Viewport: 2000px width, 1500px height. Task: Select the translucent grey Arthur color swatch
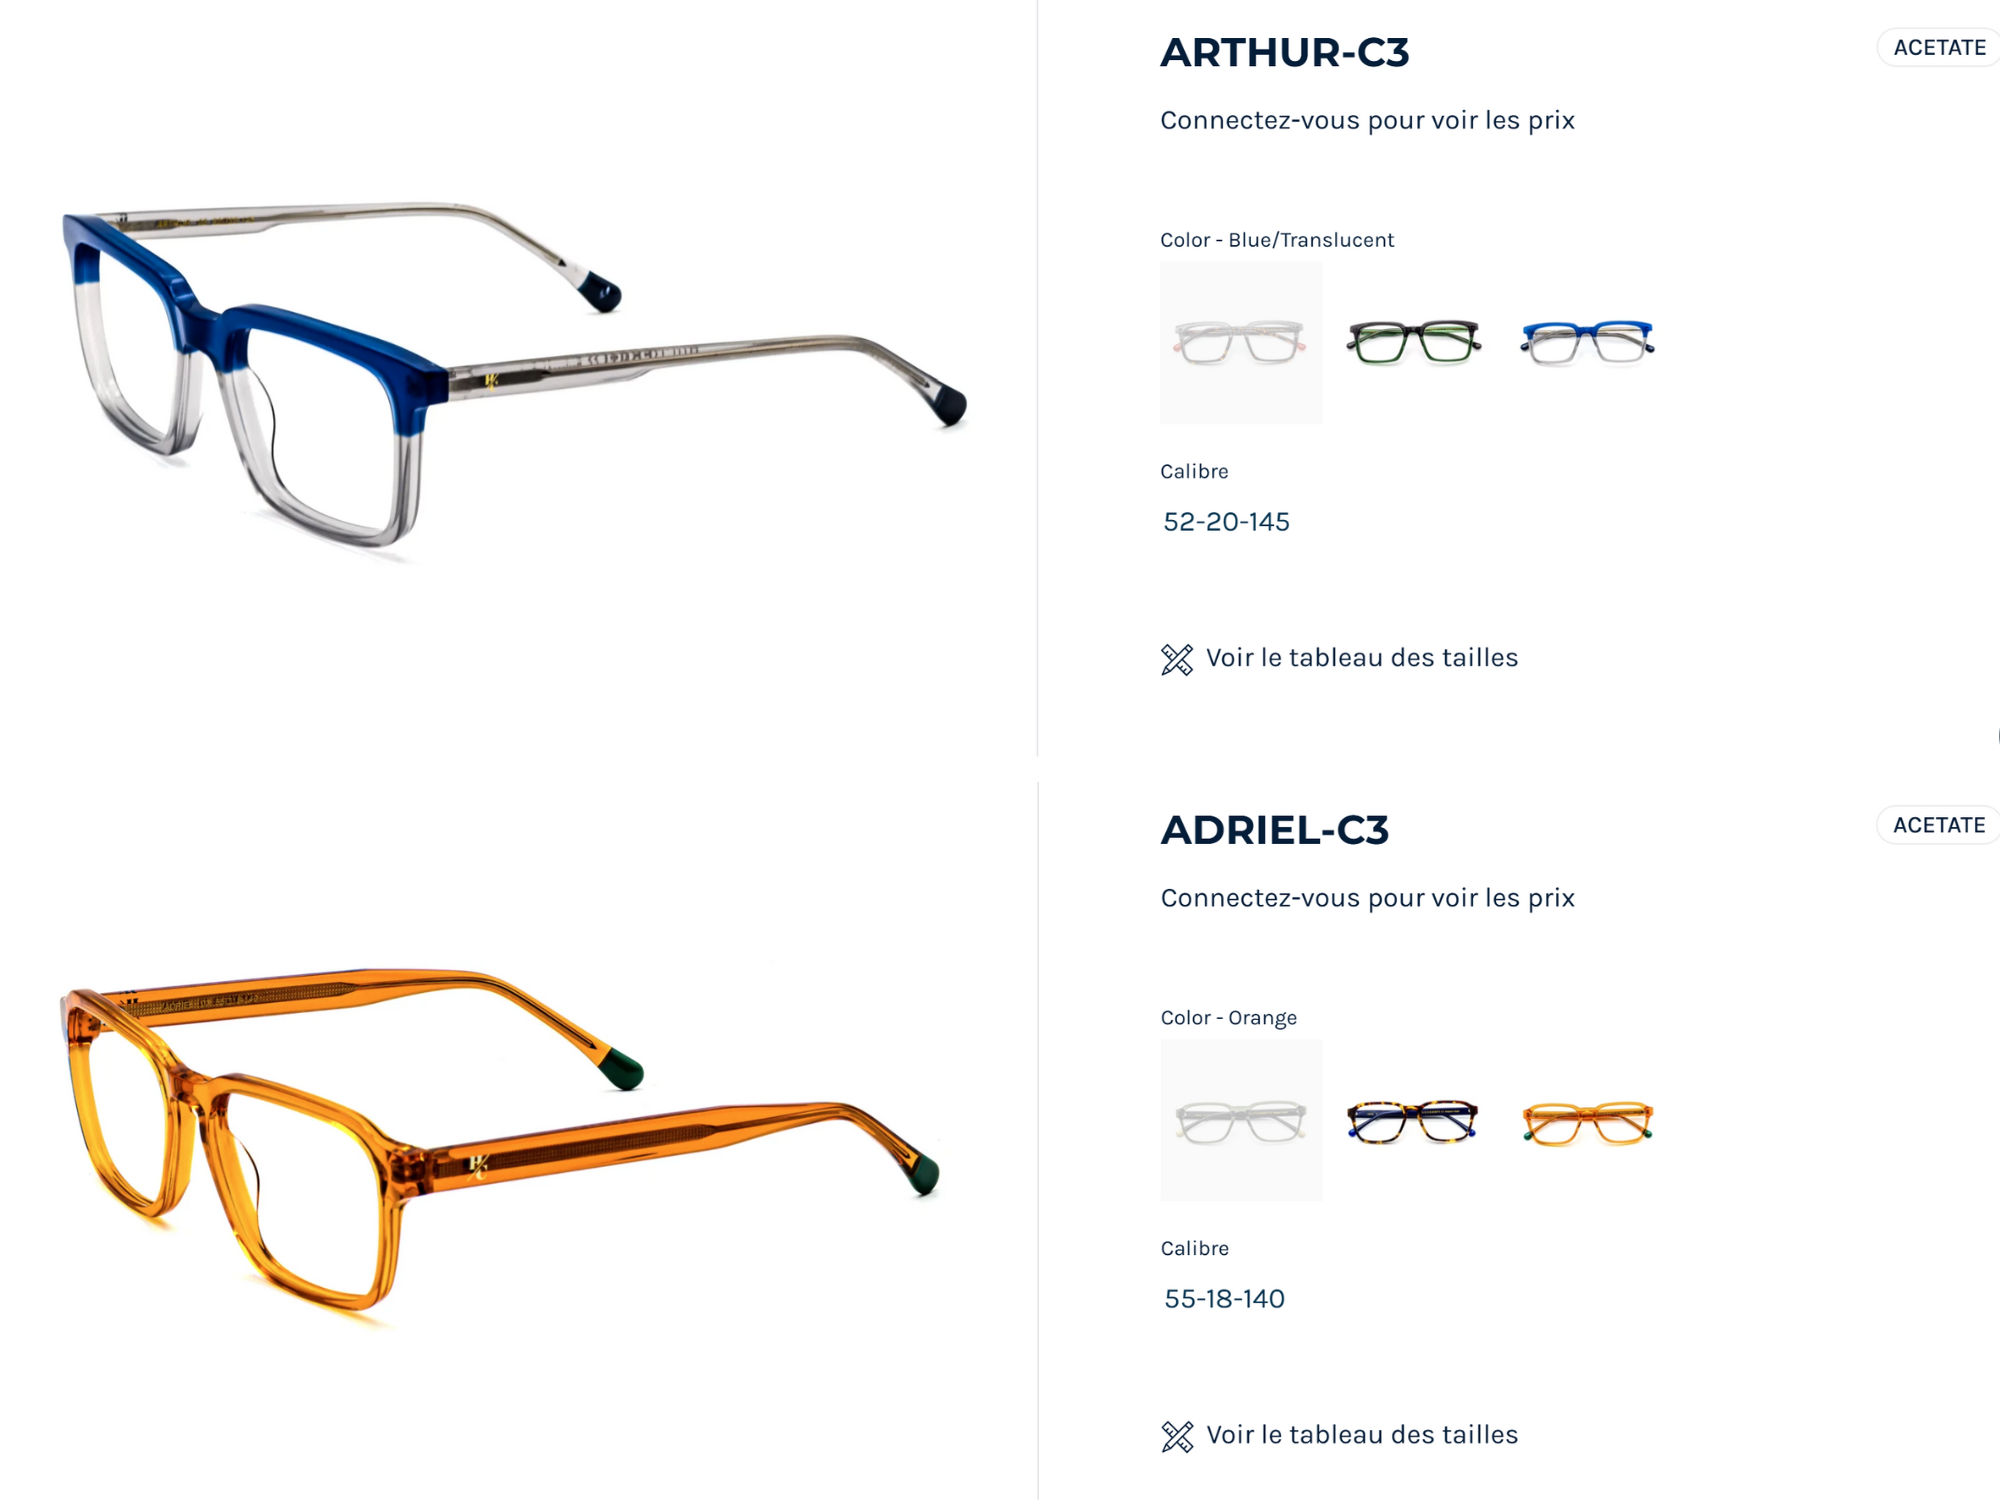click(x=1240, y=343)
